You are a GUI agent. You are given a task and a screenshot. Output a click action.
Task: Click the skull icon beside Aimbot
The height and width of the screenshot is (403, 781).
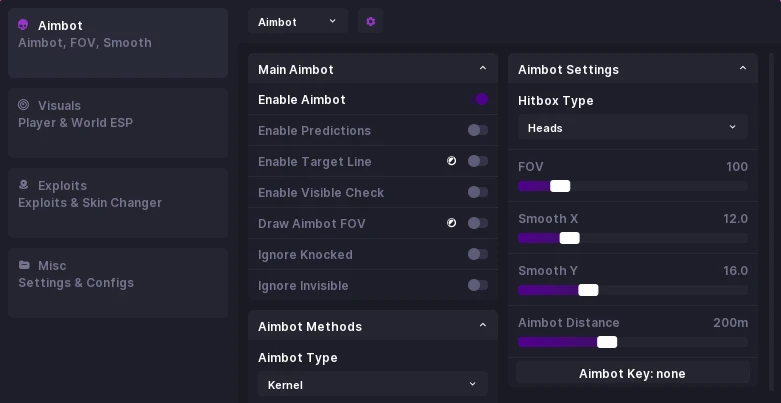(23, 25)
